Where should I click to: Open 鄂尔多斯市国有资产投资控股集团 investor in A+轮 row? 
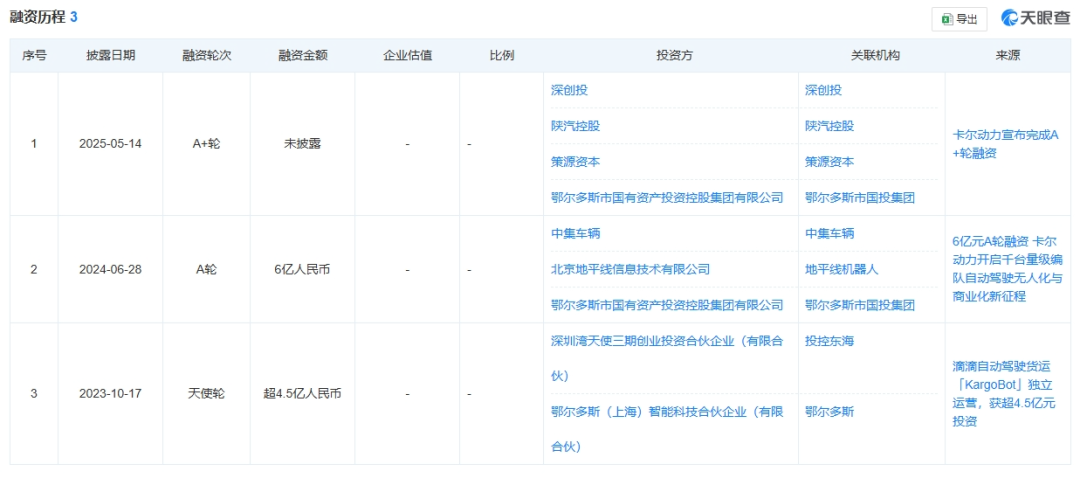point(667,198)
